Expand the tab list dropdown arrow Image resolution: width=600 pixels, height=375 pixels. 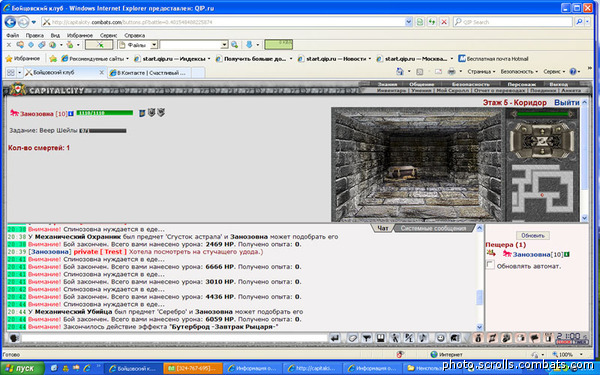point(20,73)
